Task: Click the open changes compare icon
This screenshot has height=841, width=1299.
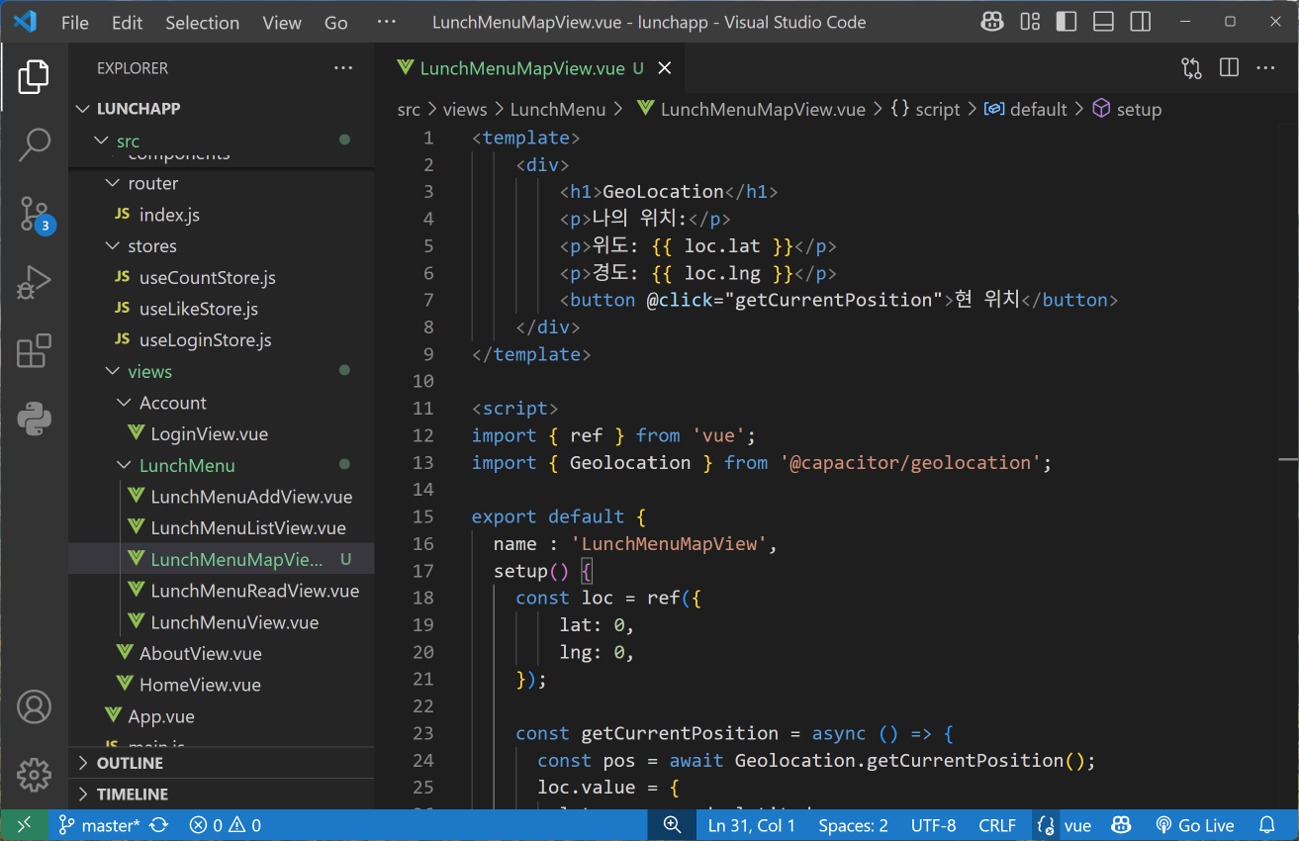Action: (1191, 68)
